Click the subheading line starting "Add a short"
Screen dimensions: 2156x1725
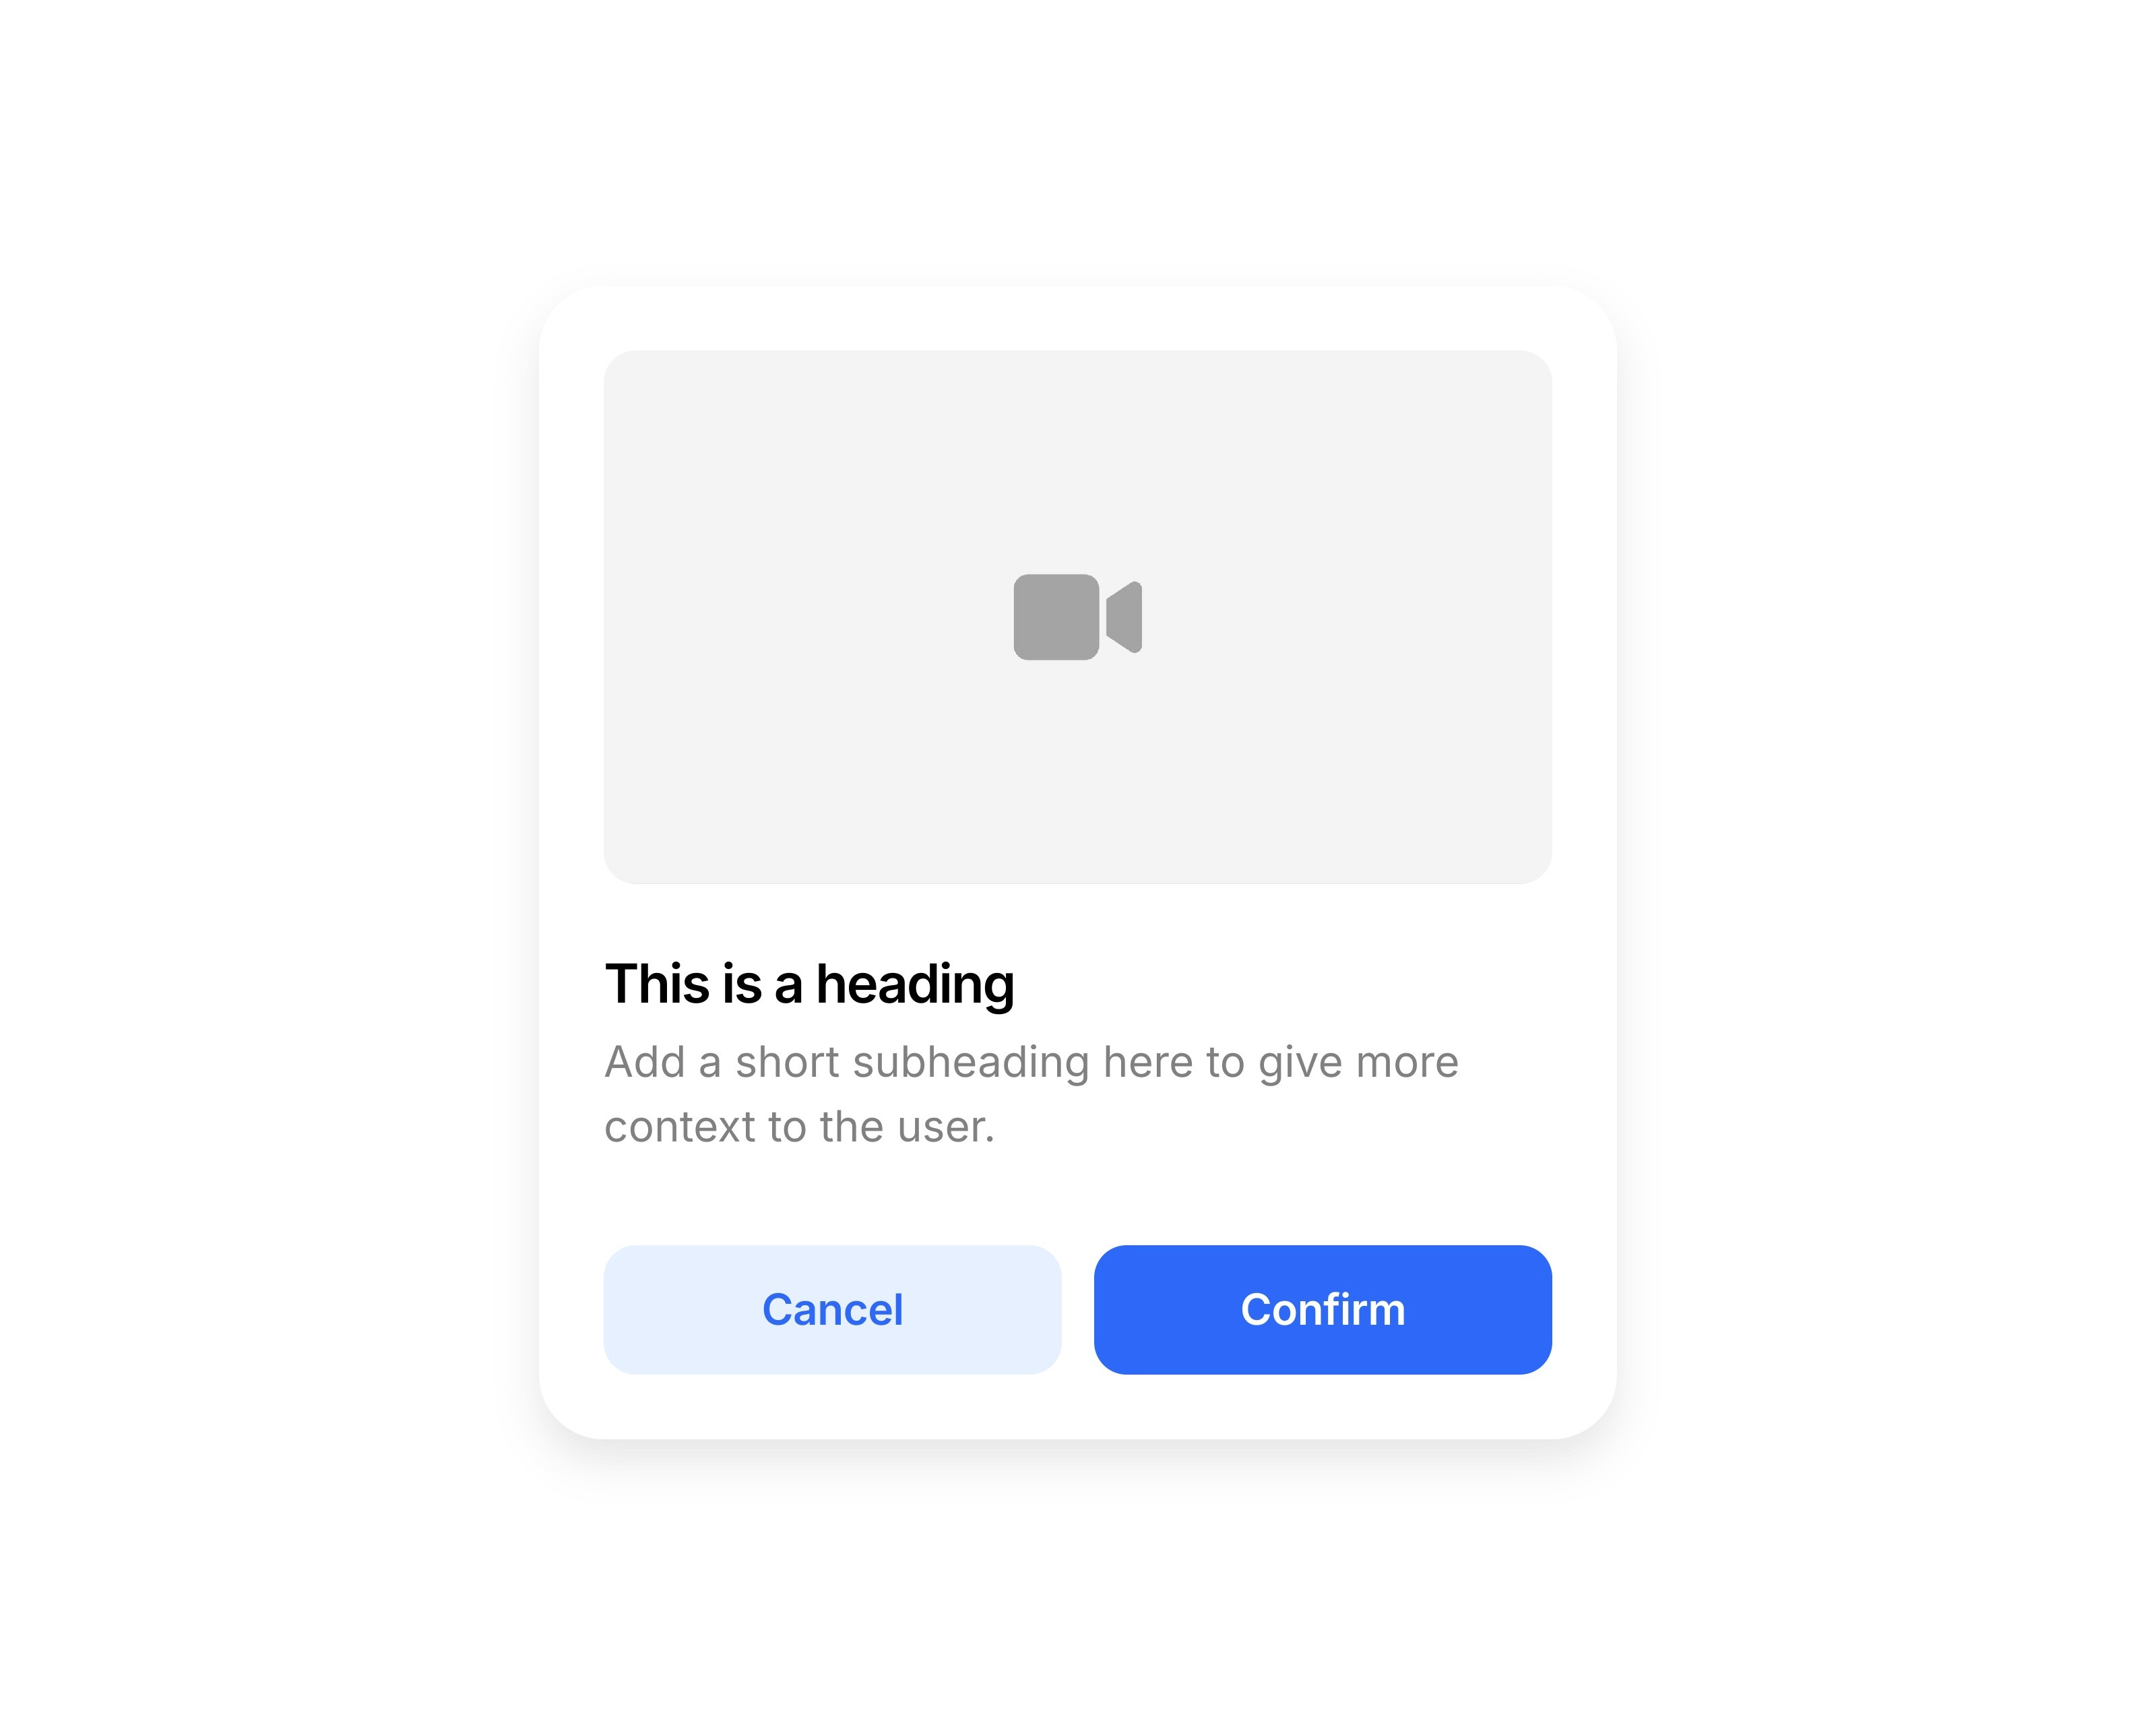tap(1031, 1063)
